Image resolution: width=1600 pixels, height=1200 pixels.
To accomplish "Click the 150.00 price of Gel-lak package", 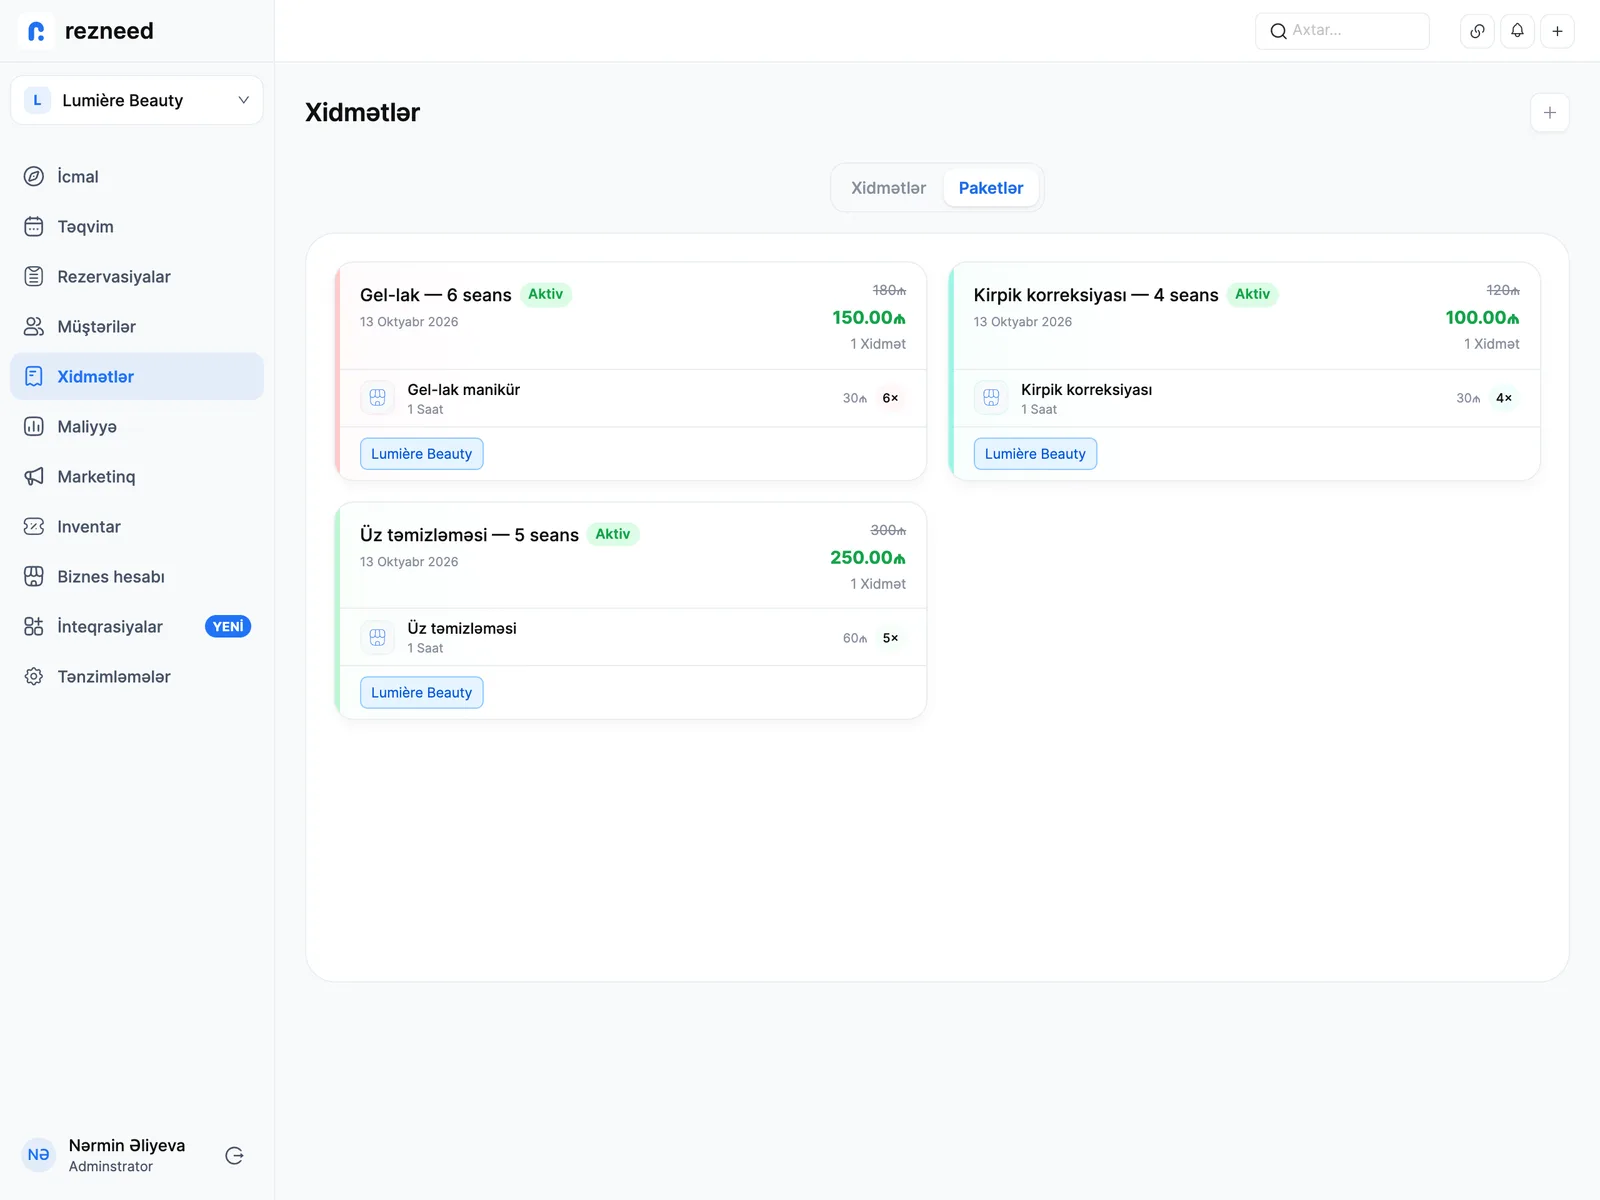I will click(x=869, y=317).
